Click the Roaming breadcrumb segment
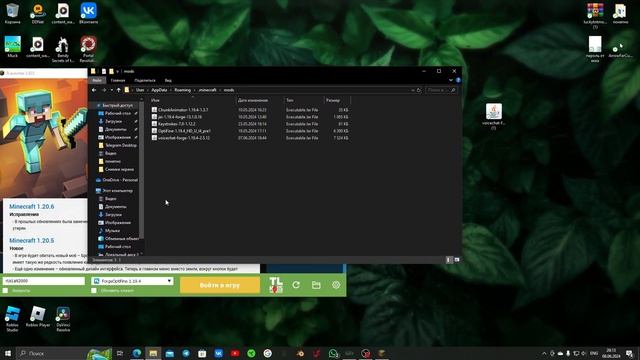This screenshot has width=640, height=360. pos(182,90)
